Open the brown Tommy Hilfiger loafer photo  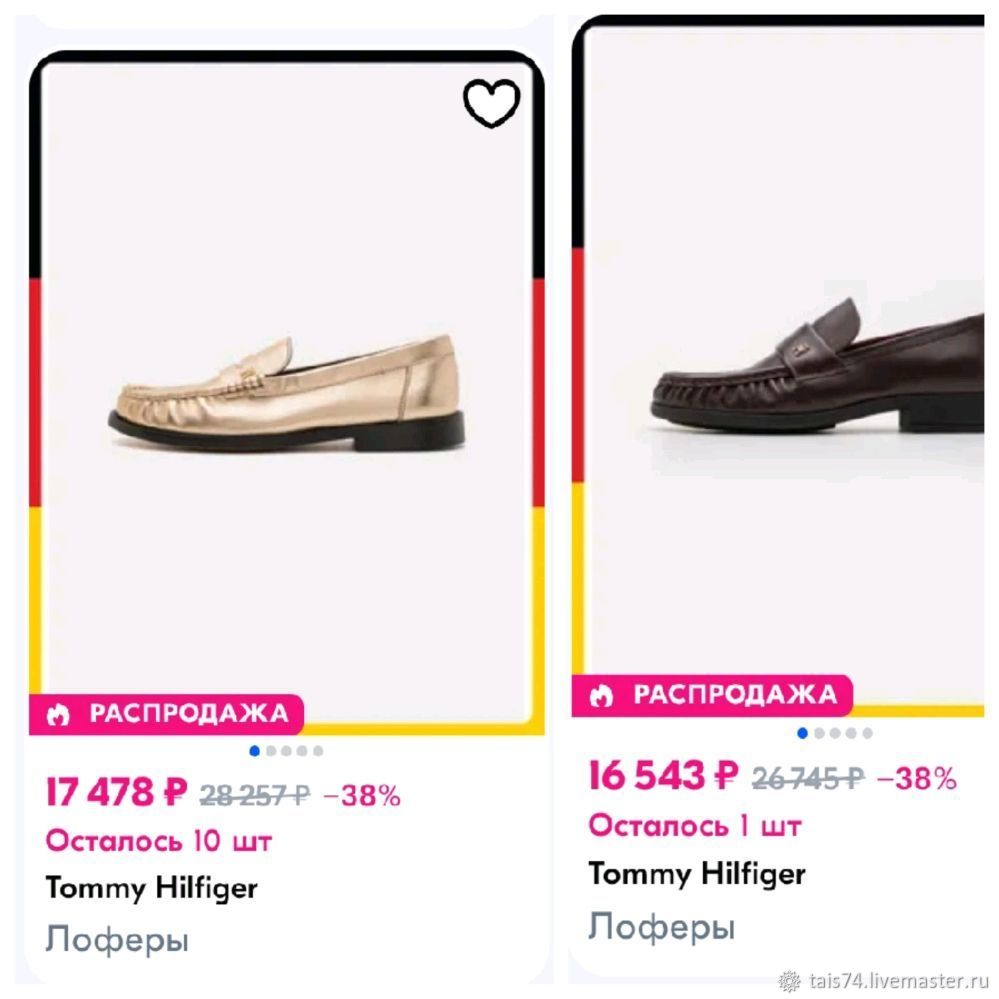pyautogui.click(x=817, y=366)
